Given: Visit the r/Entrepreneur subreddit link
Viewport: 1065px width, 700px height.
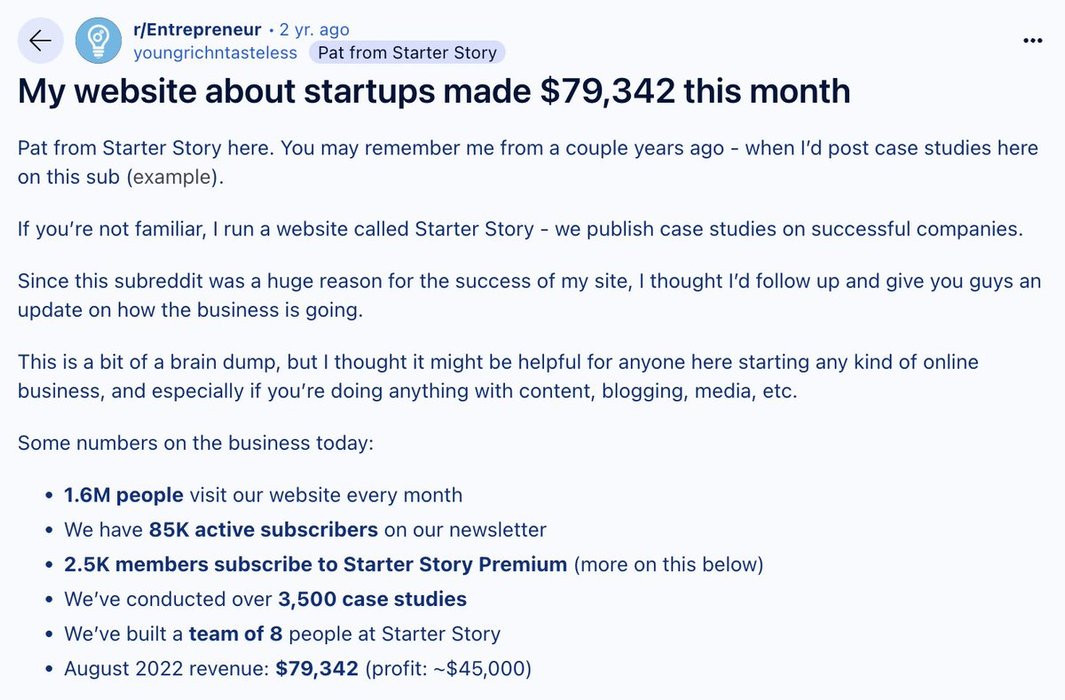Looking at the screenshot, I should tap(197, 30).
